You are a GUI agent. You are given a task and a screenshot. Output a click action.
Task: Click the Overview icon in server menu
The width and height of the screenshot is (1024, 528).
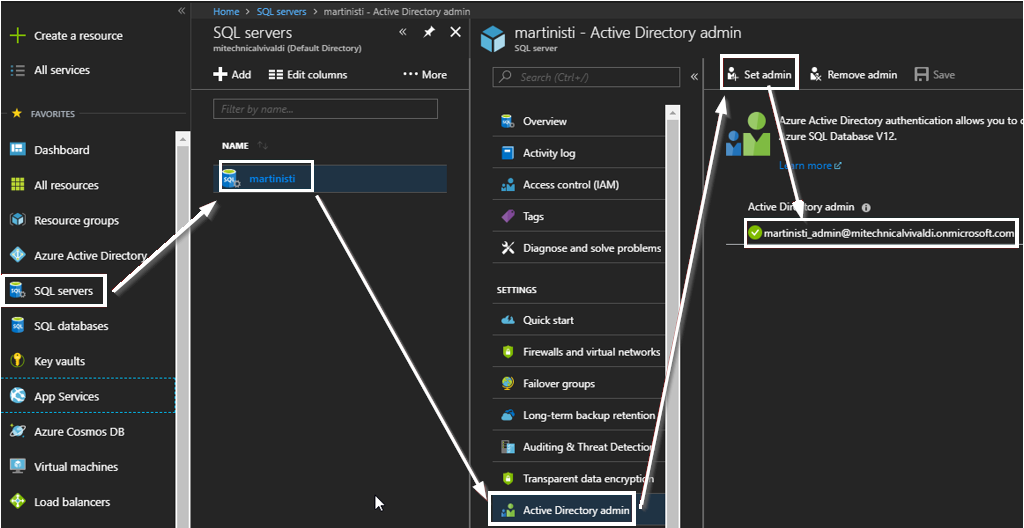pos(508,121)
